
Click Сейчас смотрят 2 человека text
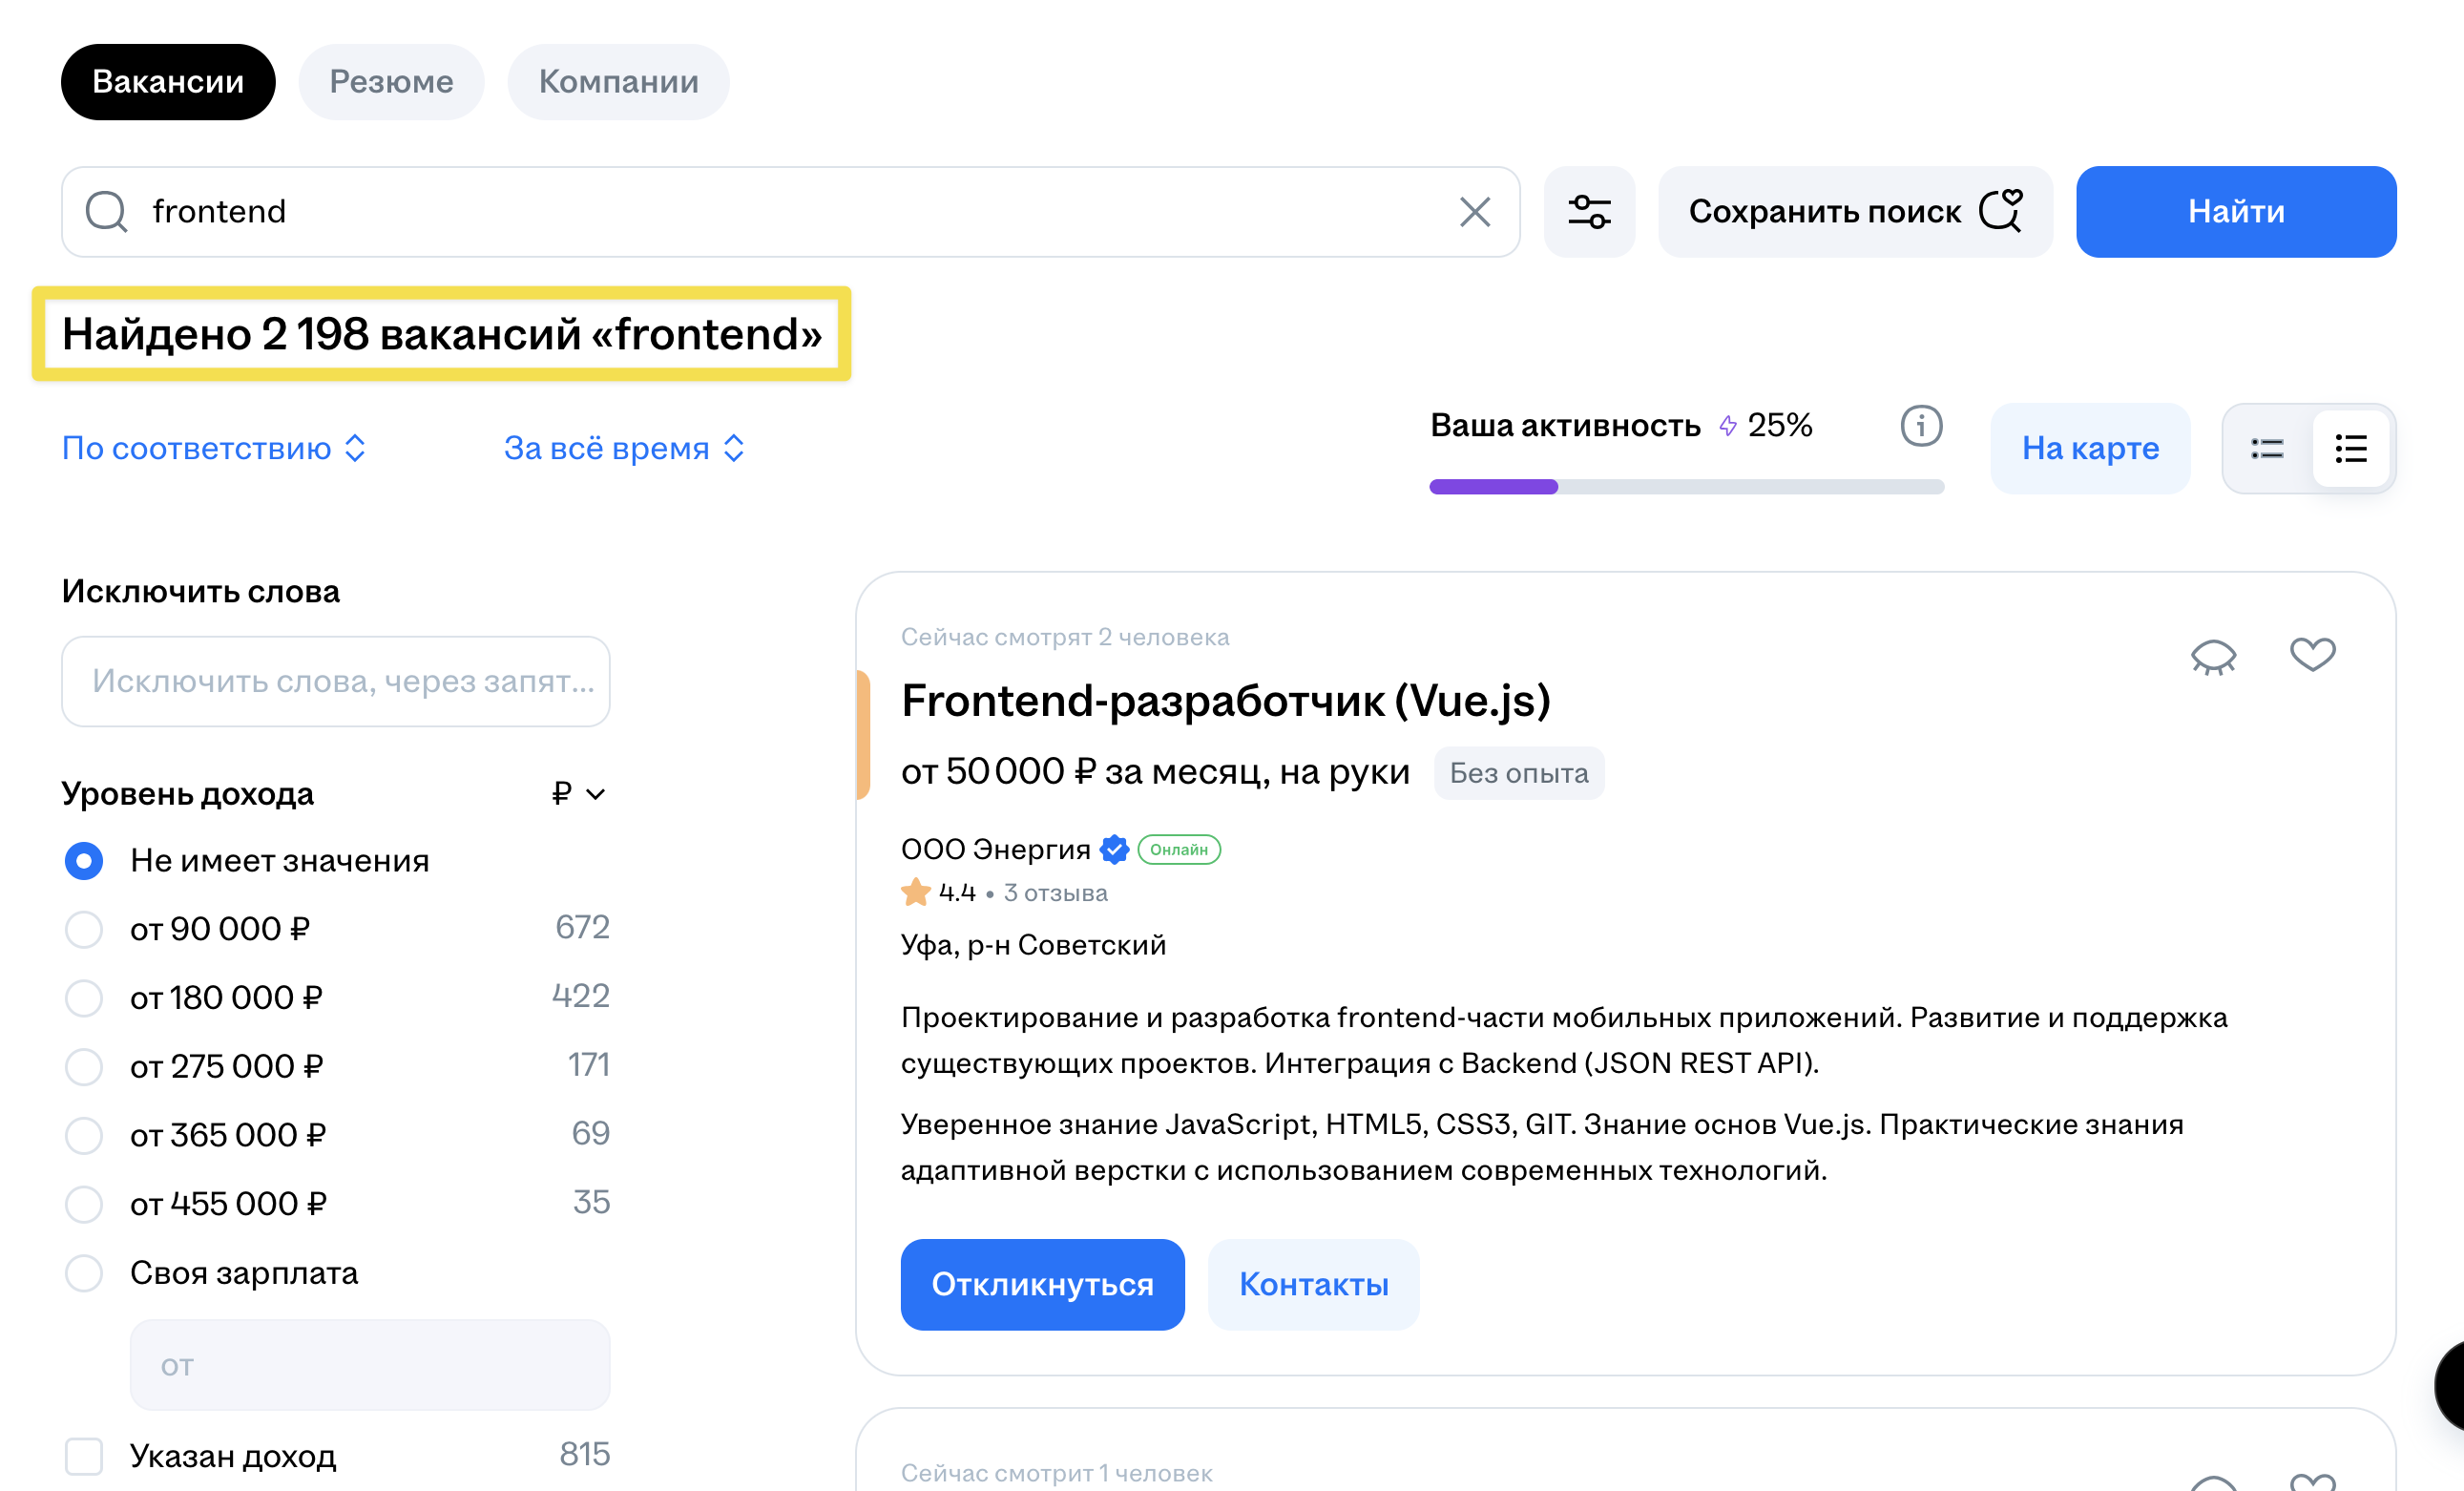(1064, 637)
